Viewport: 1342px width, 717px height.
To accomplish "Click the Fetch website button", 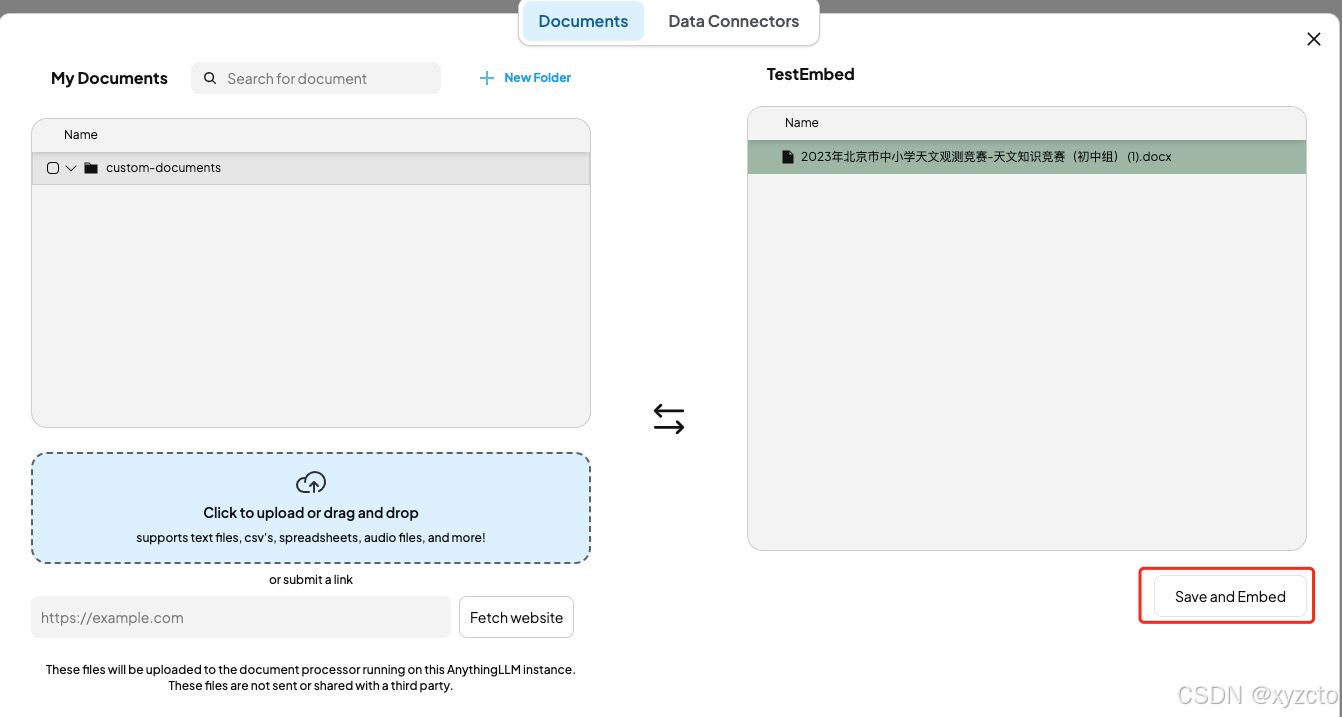I will pos(516,617).
